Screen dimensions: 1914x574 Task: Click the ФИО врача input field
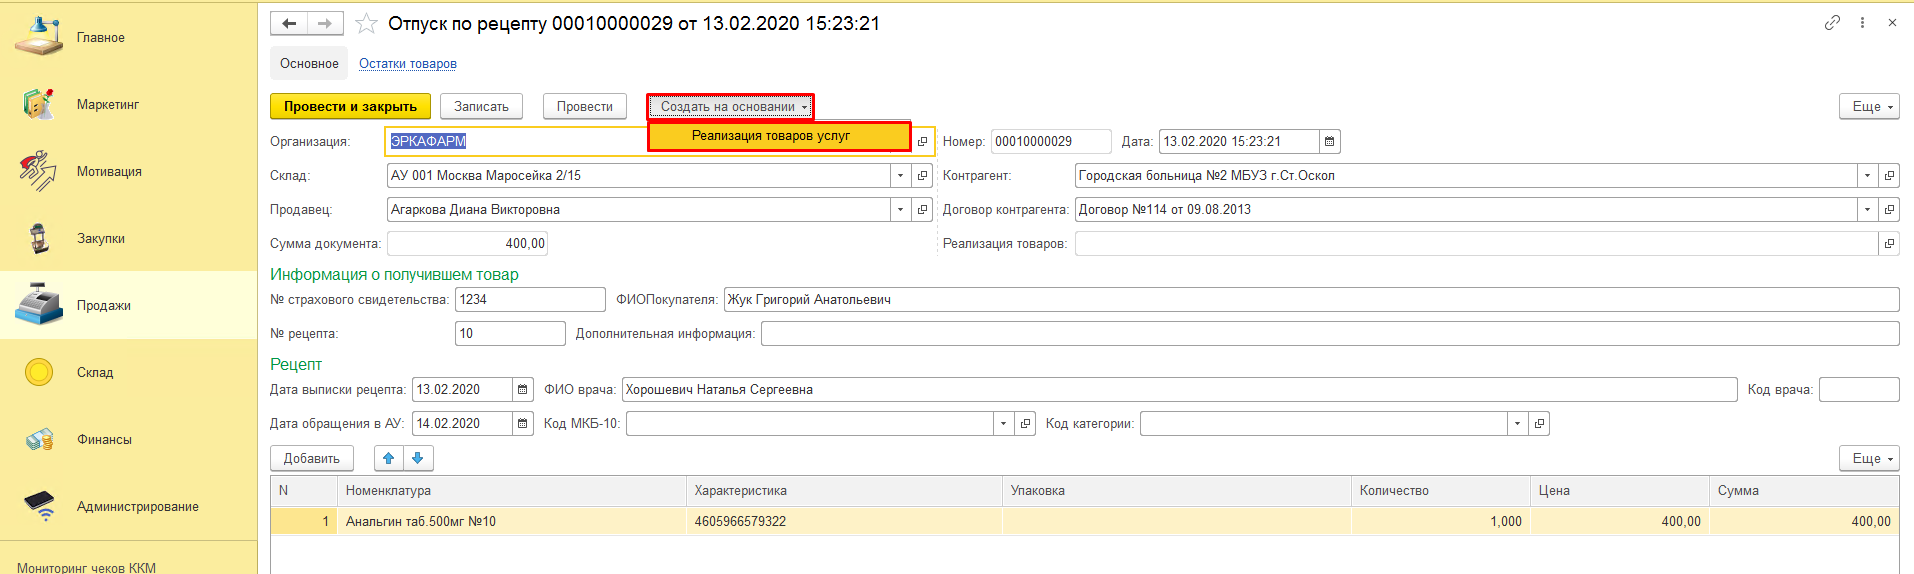(x=1178, y=390)
